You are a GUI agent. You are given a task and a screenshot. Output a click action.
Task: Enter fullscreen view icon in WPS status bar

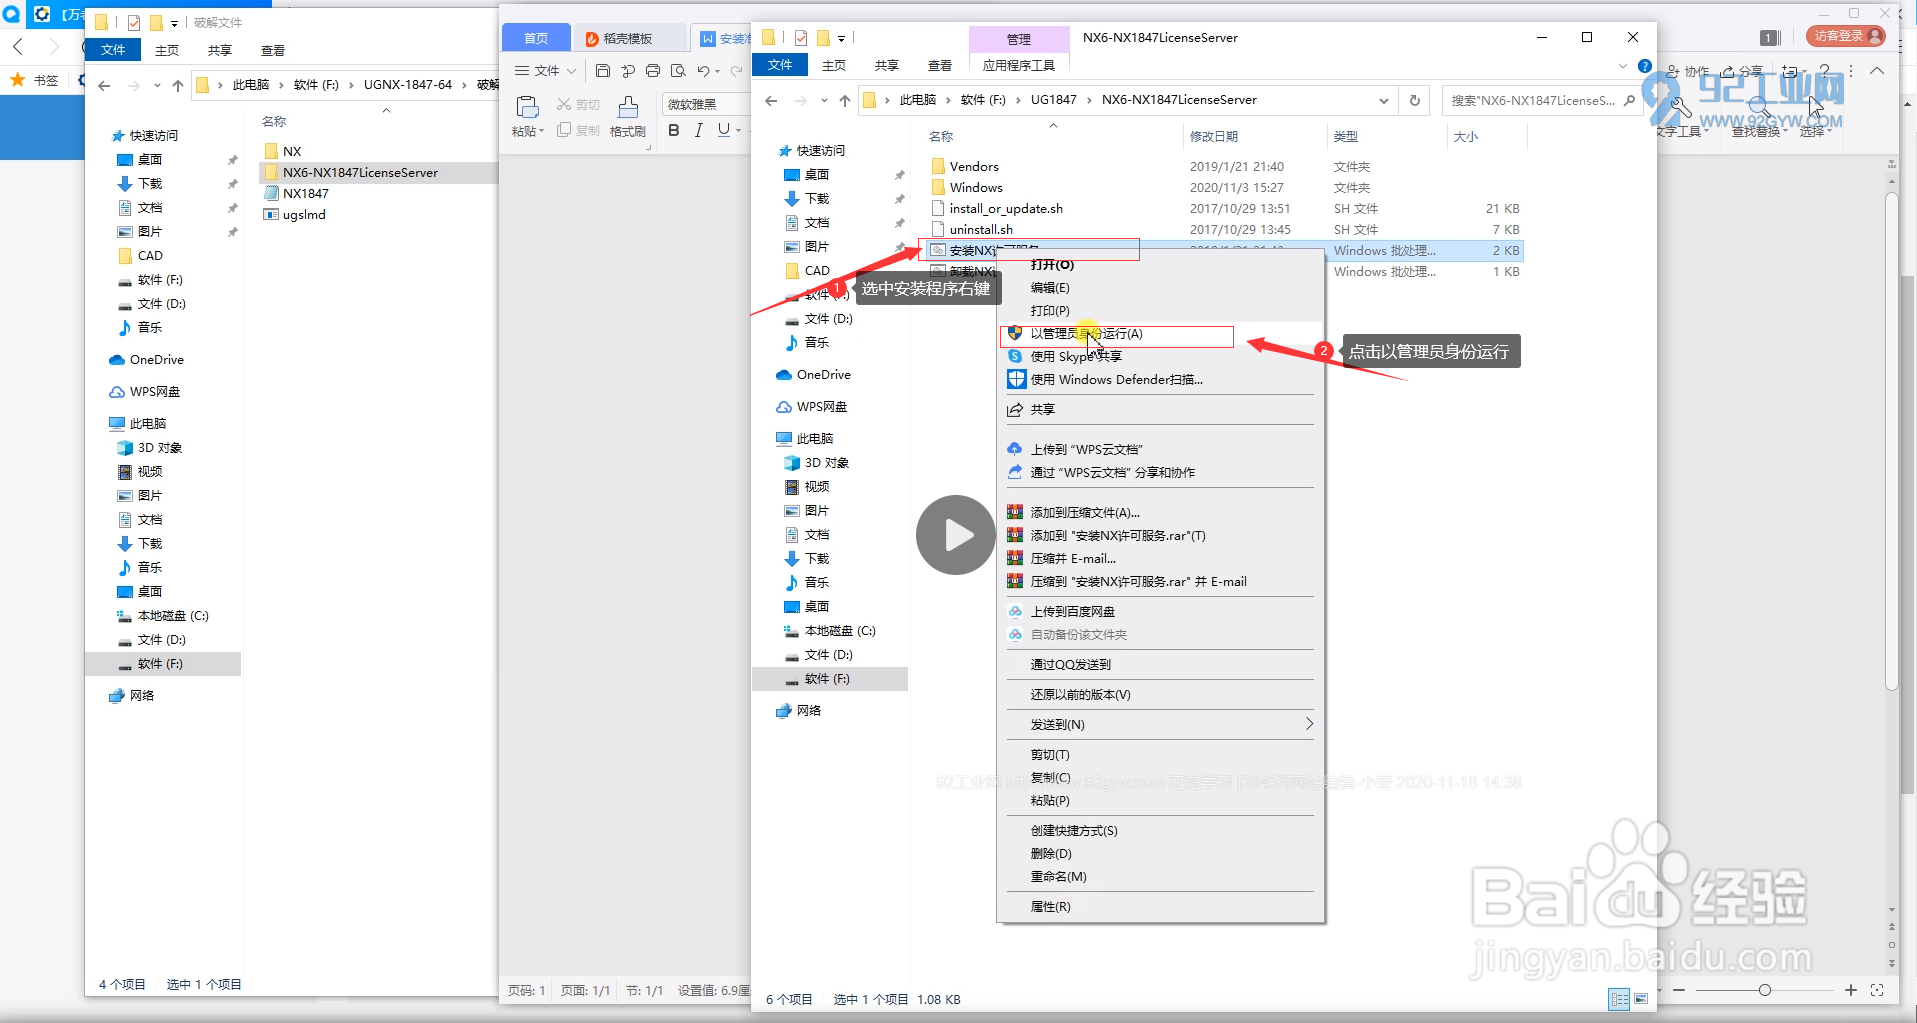[1877, 990]
